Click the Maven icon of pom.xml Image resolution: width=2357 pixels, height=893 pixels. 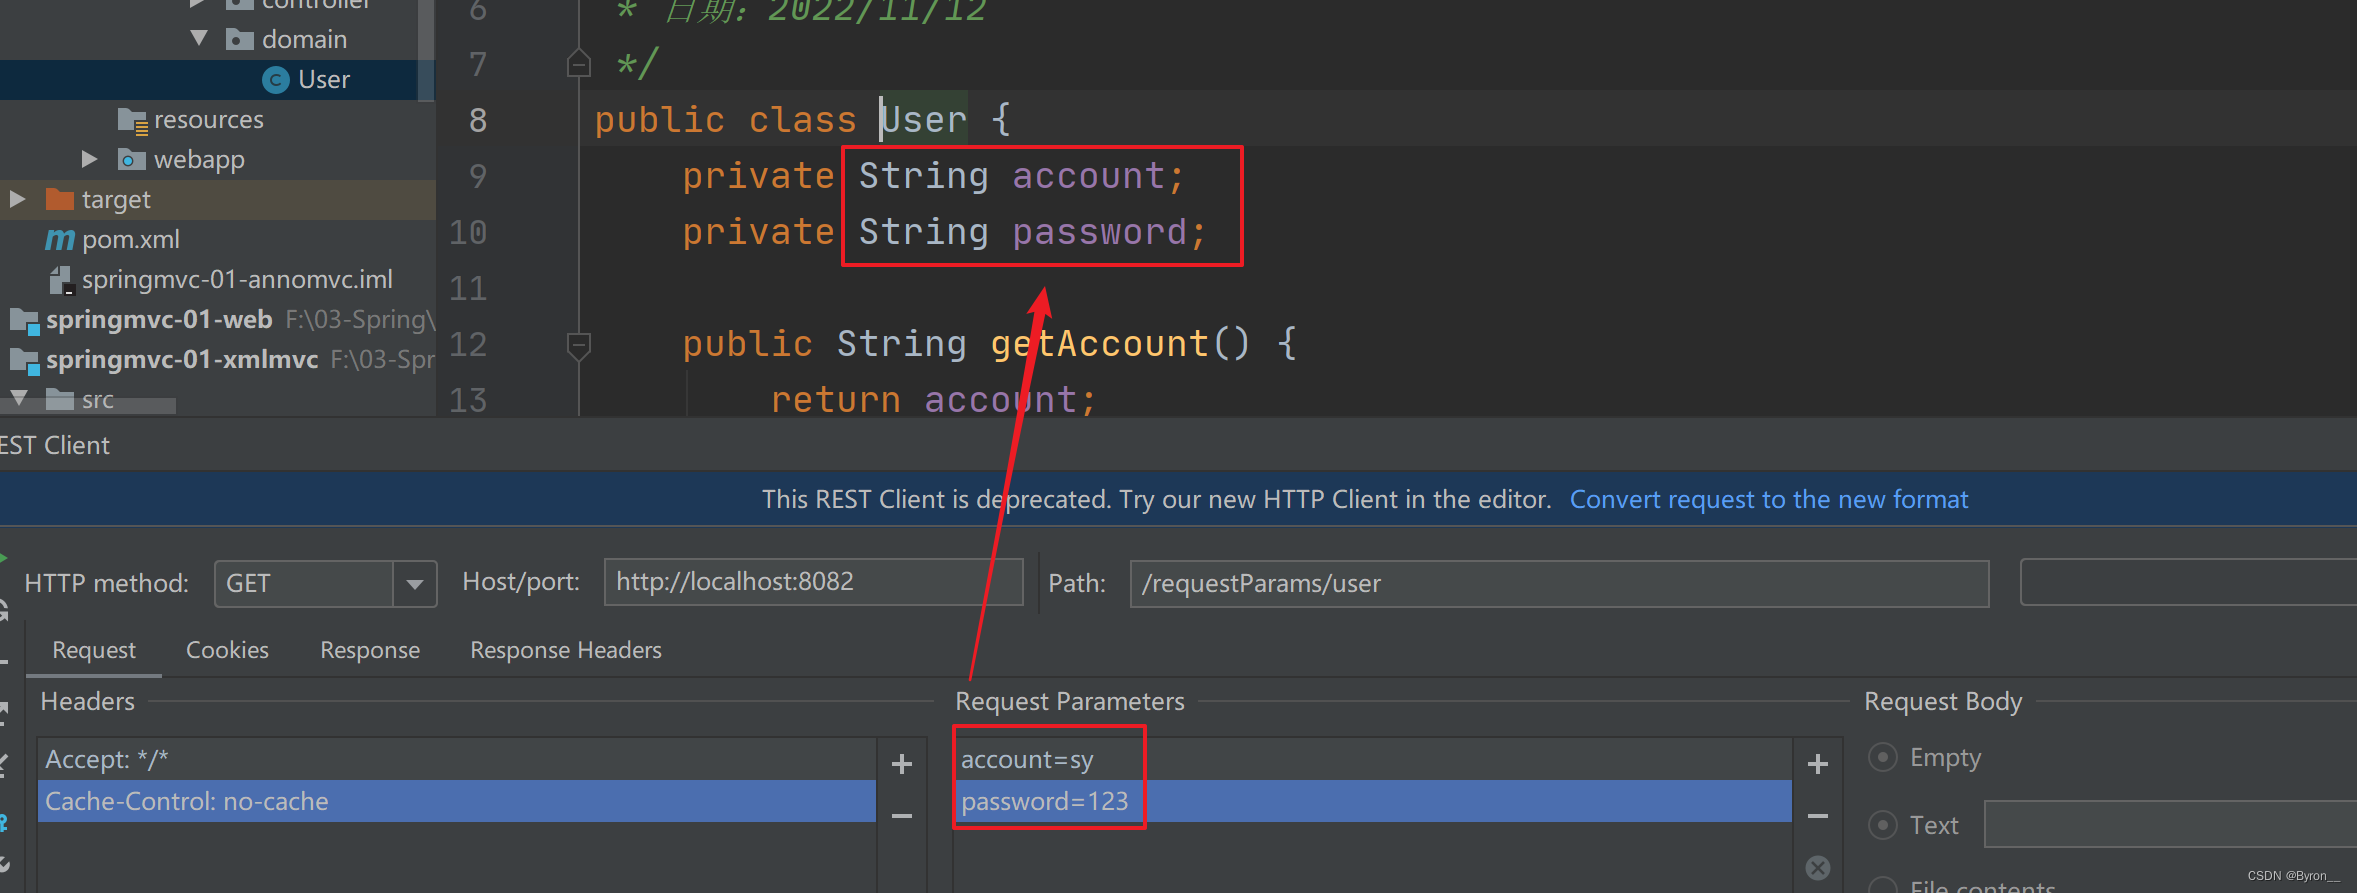pos(60,239)
